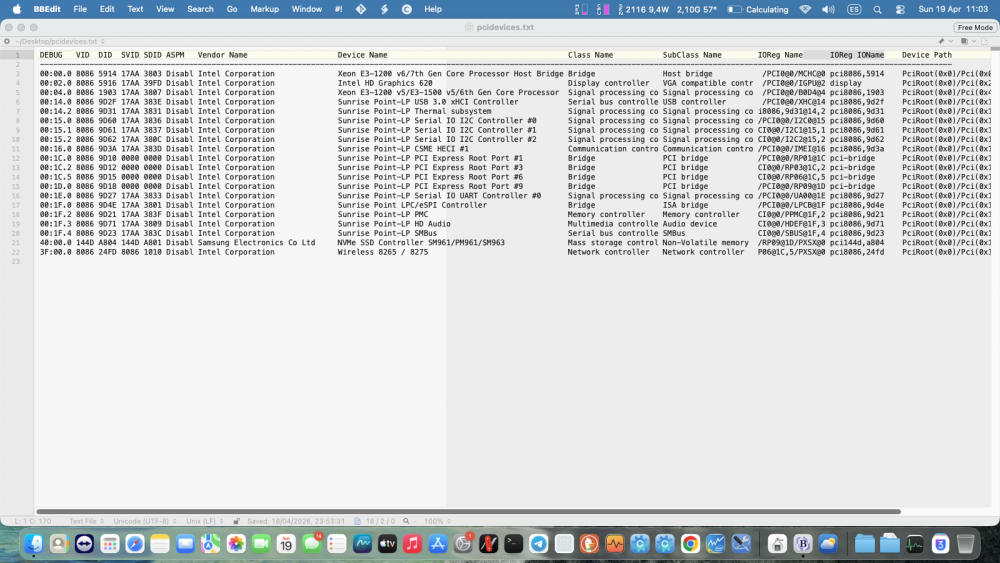Viewport: 1000px width, 563px height.
Task: Open Control Center in menu bar
Action: pos(900,9)
